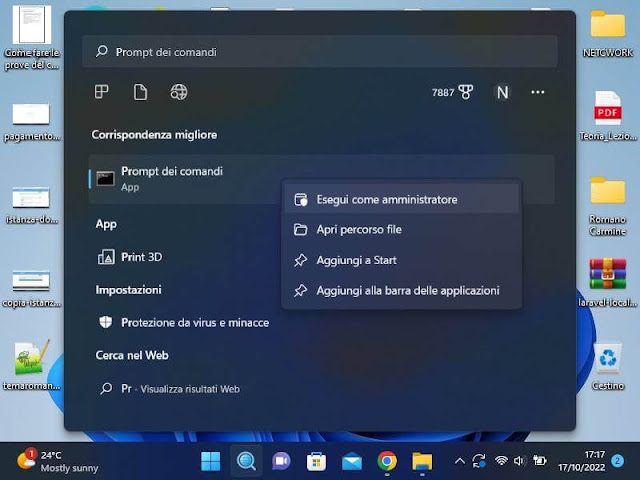Select the Apps filter icon
Image resolution: width=640 pixels, height=480 pixels.
click(102, 92)
